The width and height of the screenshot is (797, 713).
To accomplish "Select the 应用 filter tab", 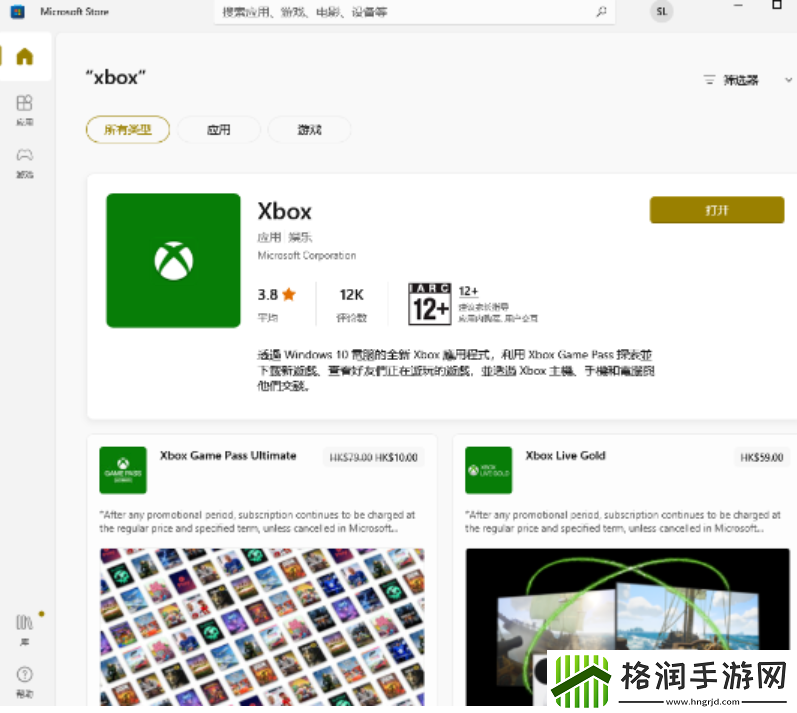I will coord(219,129).
